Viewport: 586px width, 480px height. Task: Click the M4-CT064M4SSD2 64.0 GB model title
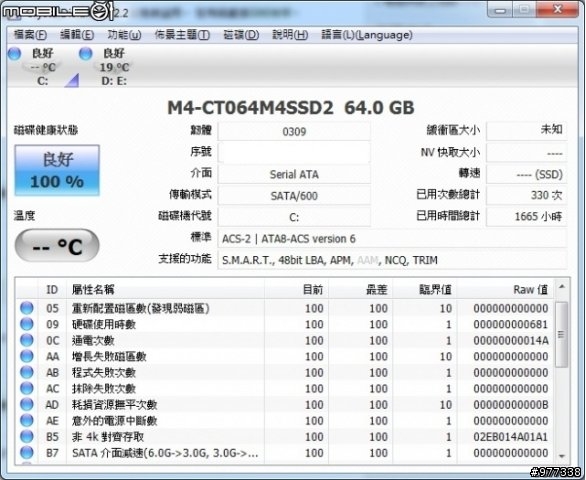tap(291, 108)
